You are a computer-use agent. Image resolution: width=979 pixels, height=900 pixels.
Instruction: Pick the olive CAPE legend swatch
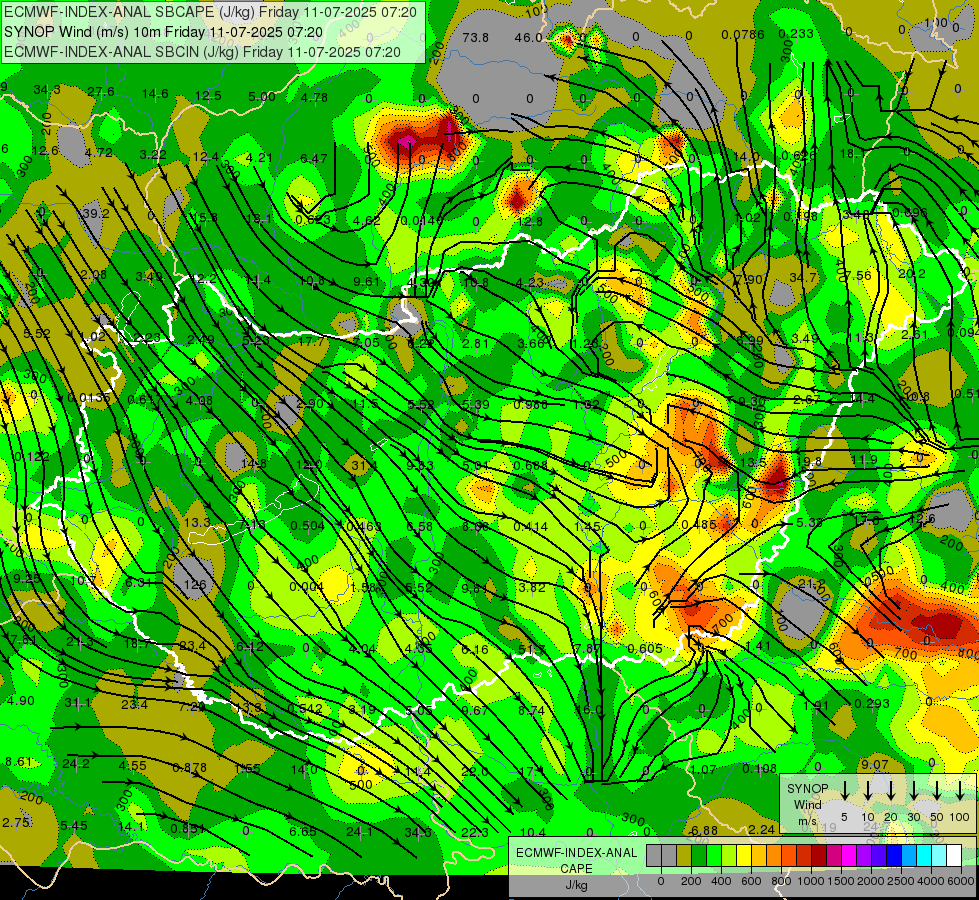[x=684, y=855]
